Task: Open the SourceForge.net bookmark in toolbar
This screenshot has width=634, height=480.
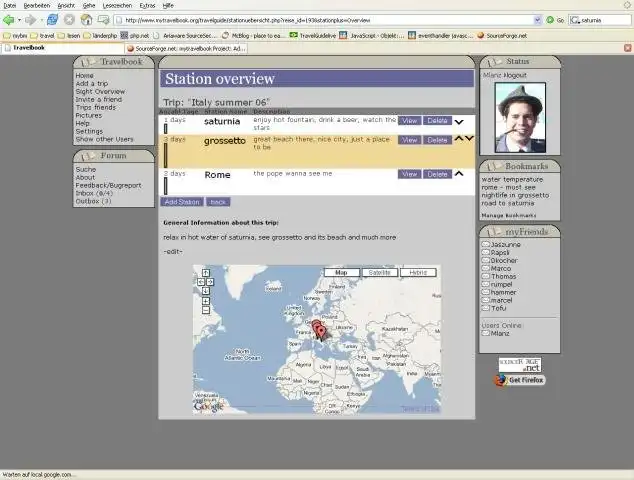Action: coord(502,36)
